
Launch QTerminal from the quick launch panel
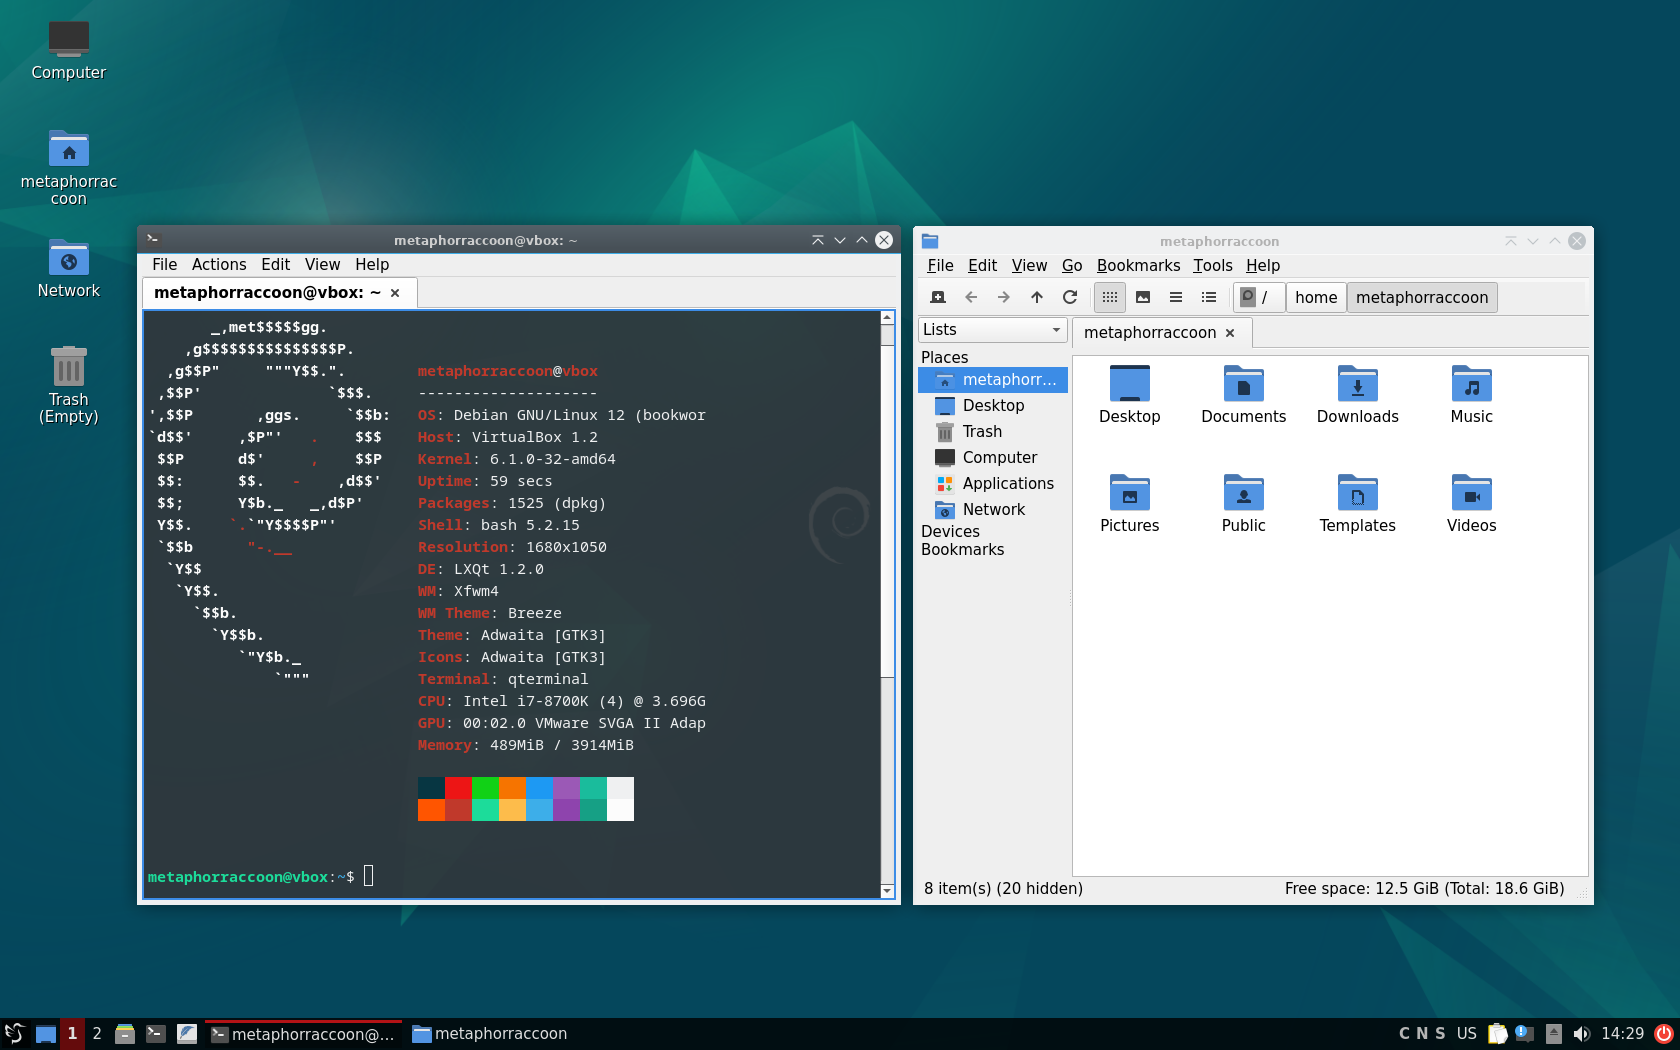(x=156, y=1034)
